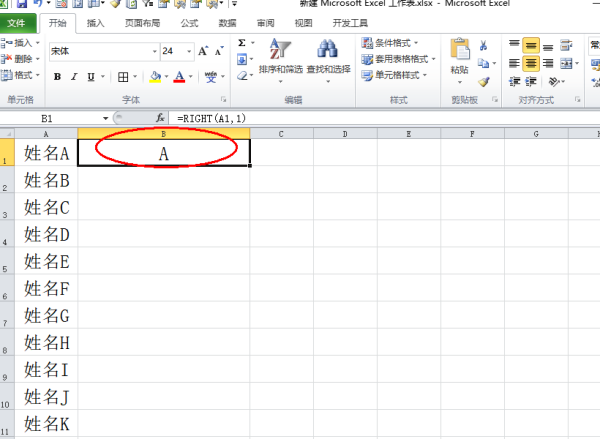The image size is (600, 439).
Task: Click the Fill down icon
Action: coord(242,59)
